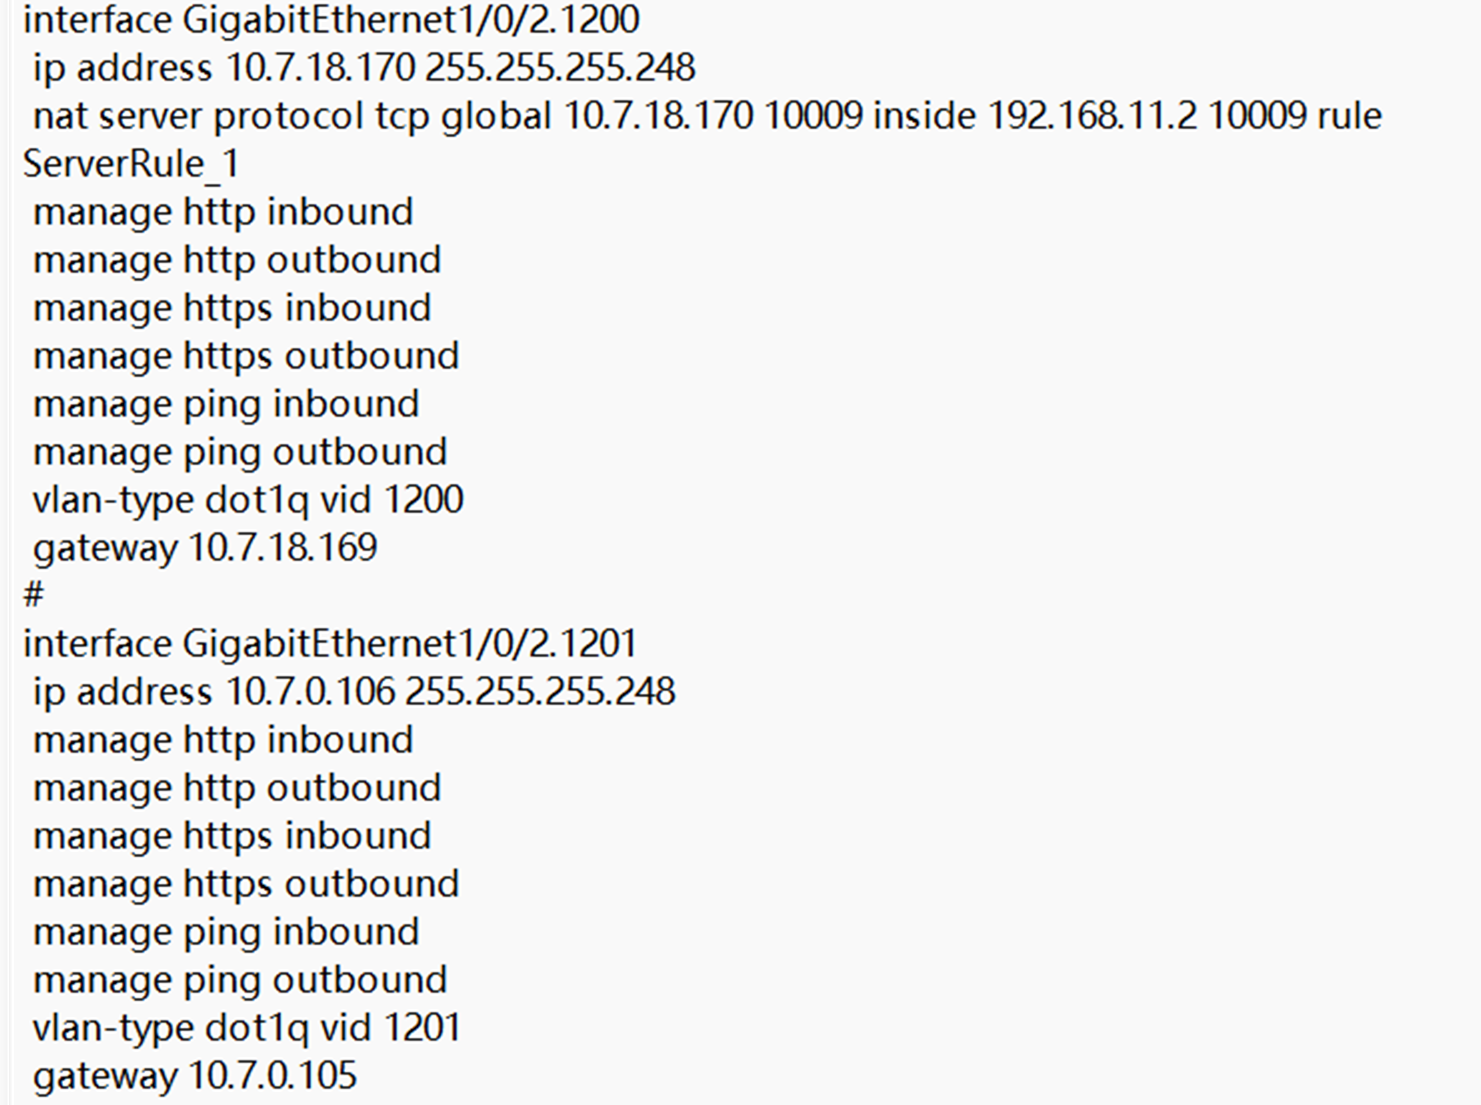Screen dimensions: 1481x1105
Task: Click the # separator line
Action: (x=33, y=596)
